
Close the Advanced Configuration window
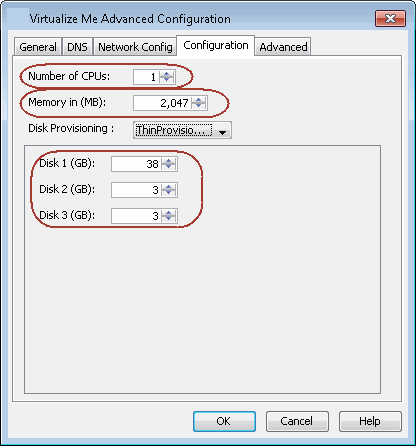click(x=390, y=18)
